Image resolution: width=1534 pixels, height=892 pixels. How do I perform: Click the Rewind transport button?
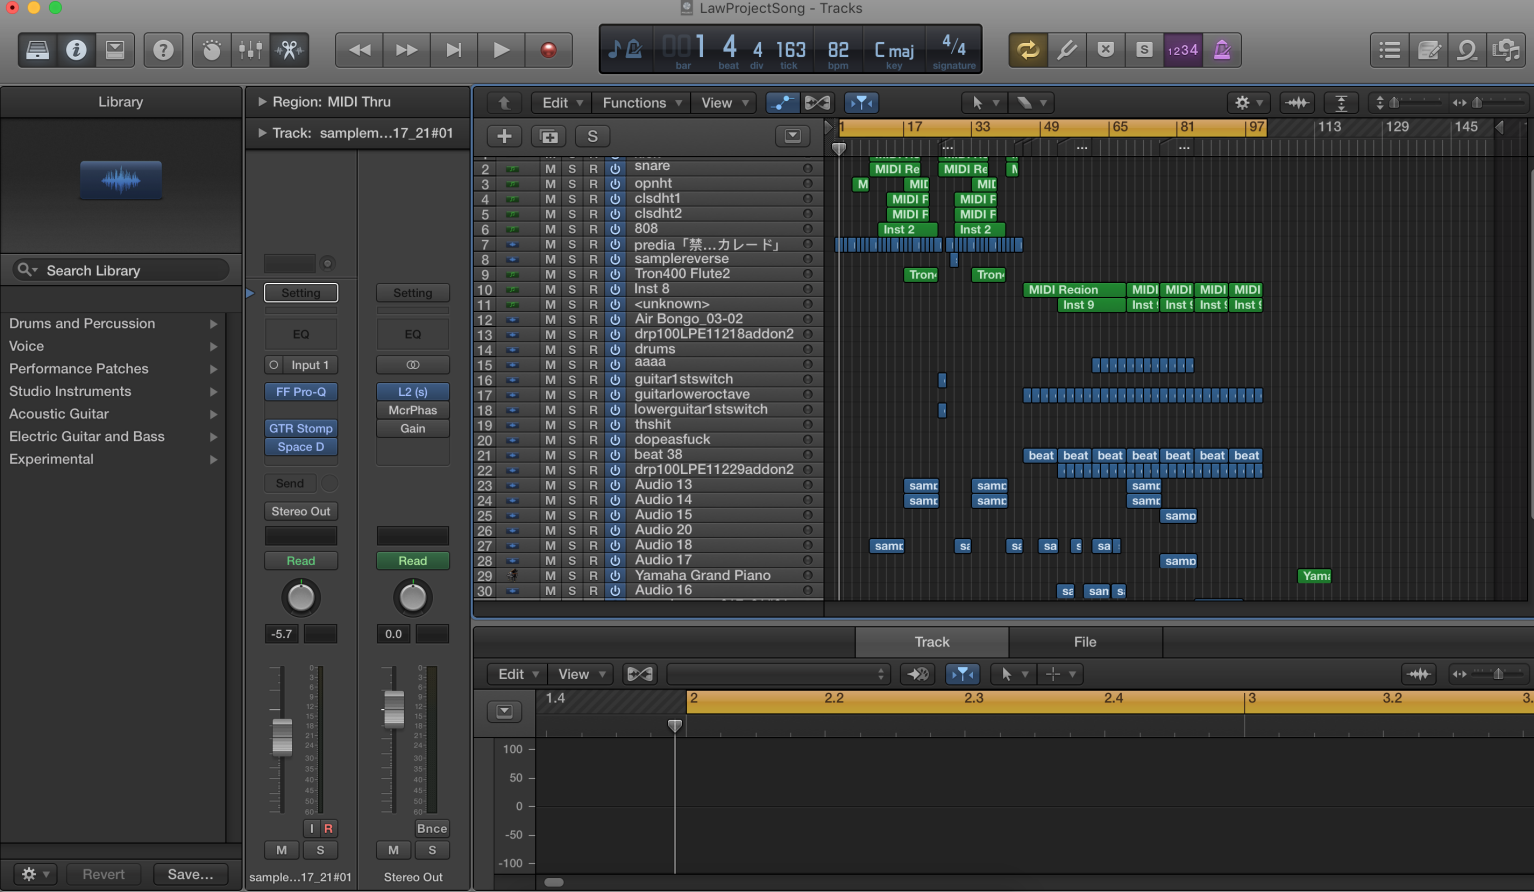coord(359,50)
